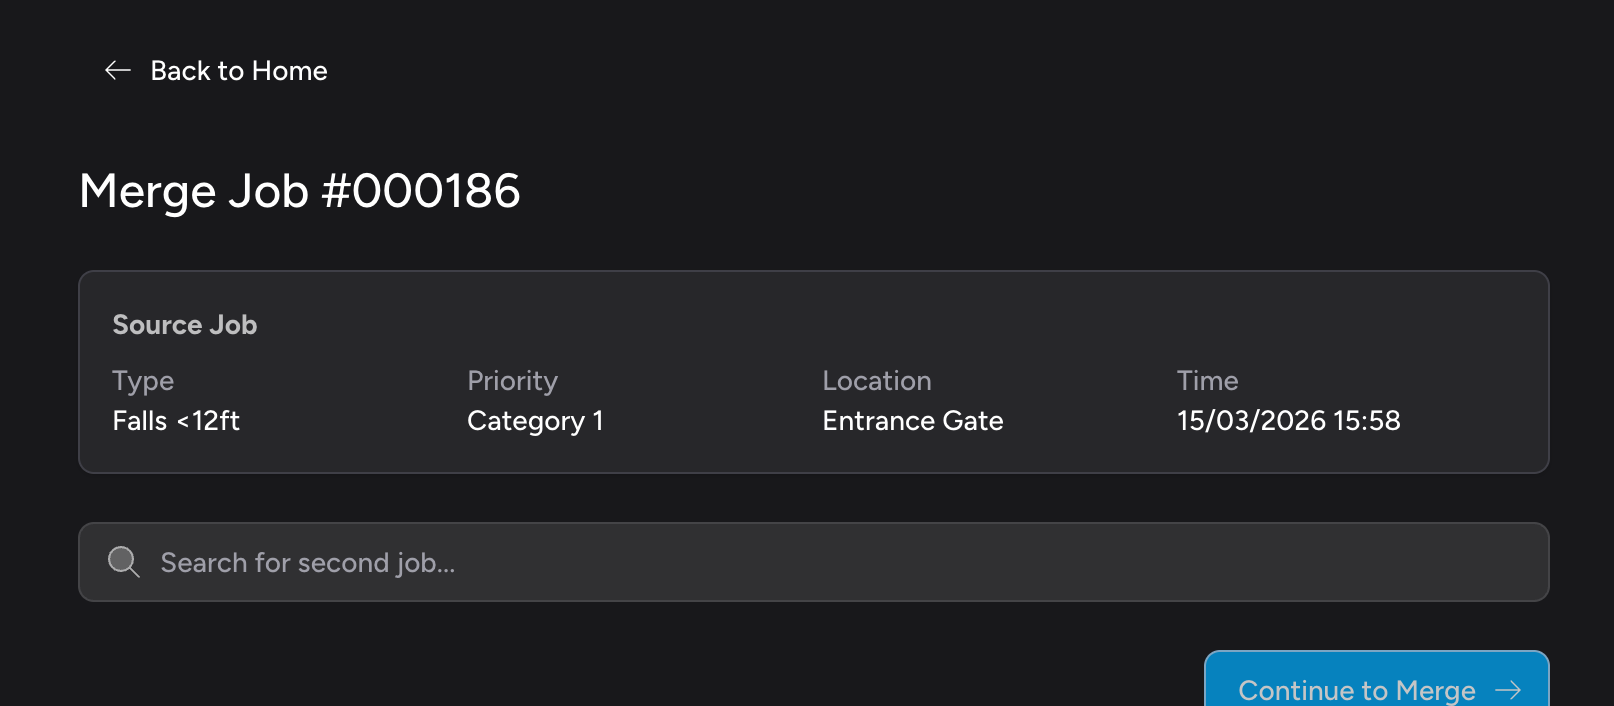
Task: Click the Category 1 priority value
Action: pyautogui.click(x=535, y=420)
